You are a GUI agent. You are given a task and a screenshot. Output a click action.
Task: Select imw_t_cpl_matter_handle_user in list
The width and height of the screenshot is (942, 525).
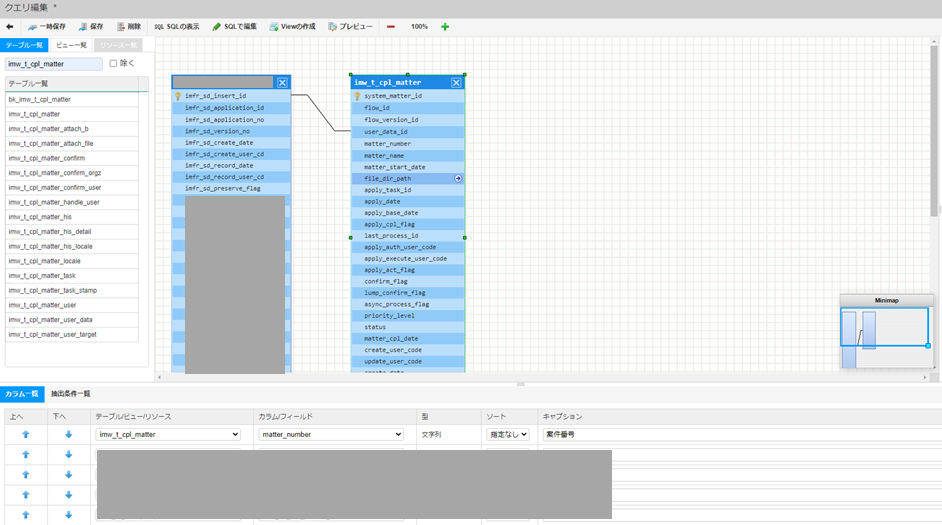72,202
